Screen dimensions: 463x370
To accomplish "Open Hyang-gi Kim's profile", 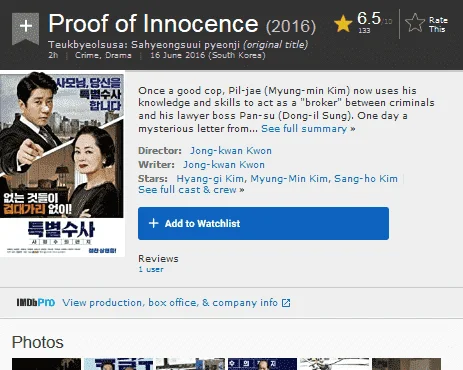I will pyautogui.click(x=210, y=179).
